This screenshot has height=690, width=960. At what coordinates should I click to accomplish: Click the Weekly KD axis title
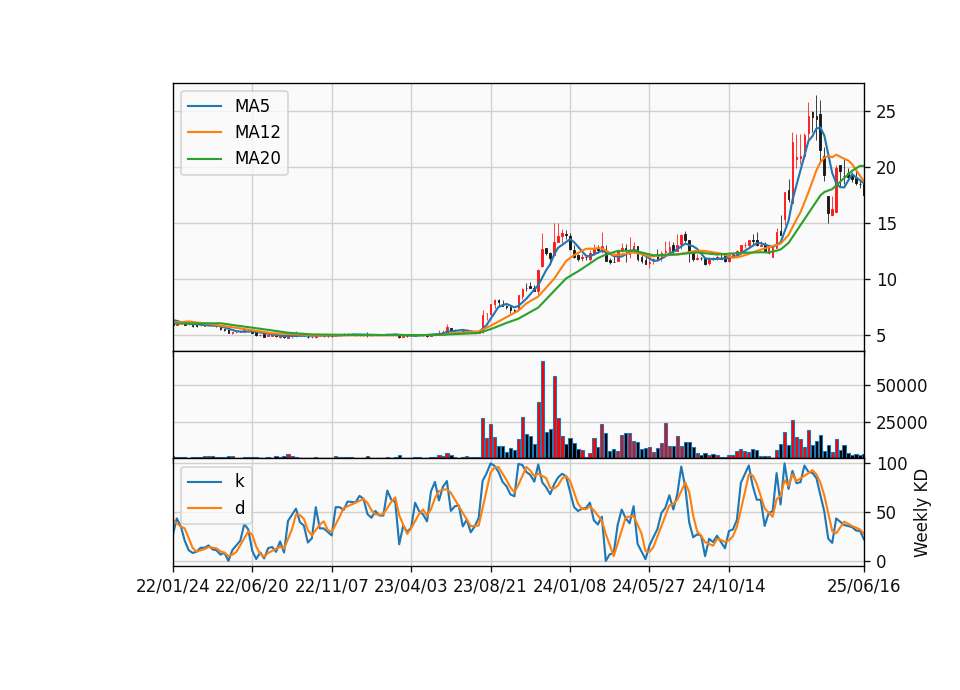click(921, 513)
